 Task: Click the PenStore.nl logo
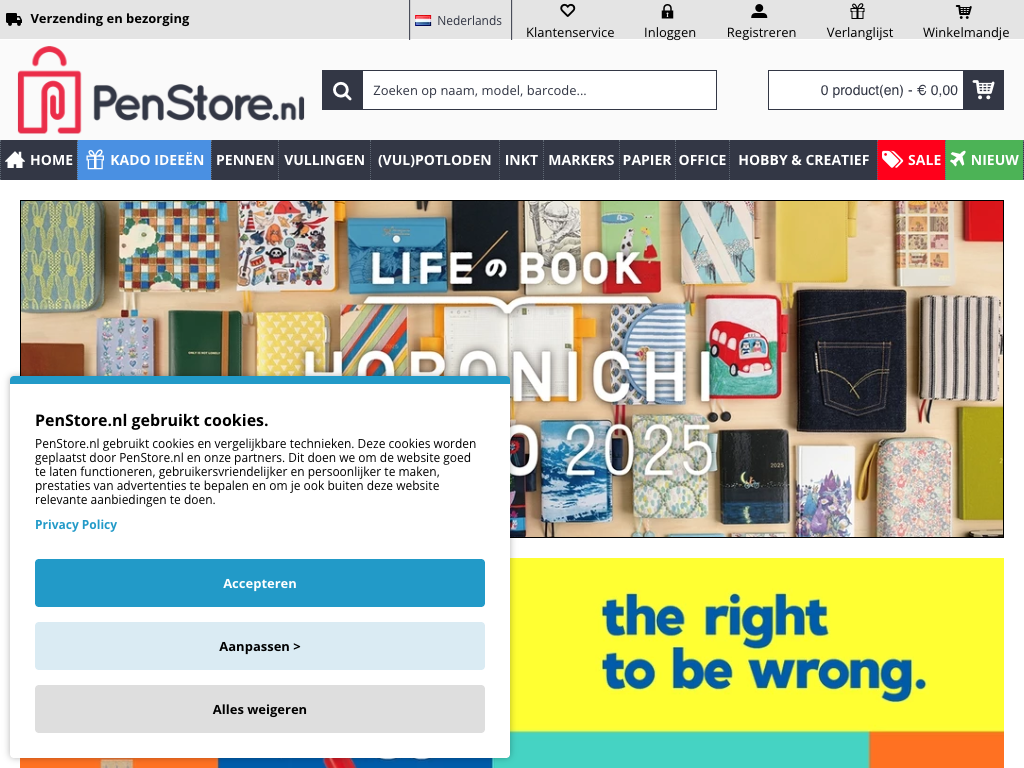point(161,90)
